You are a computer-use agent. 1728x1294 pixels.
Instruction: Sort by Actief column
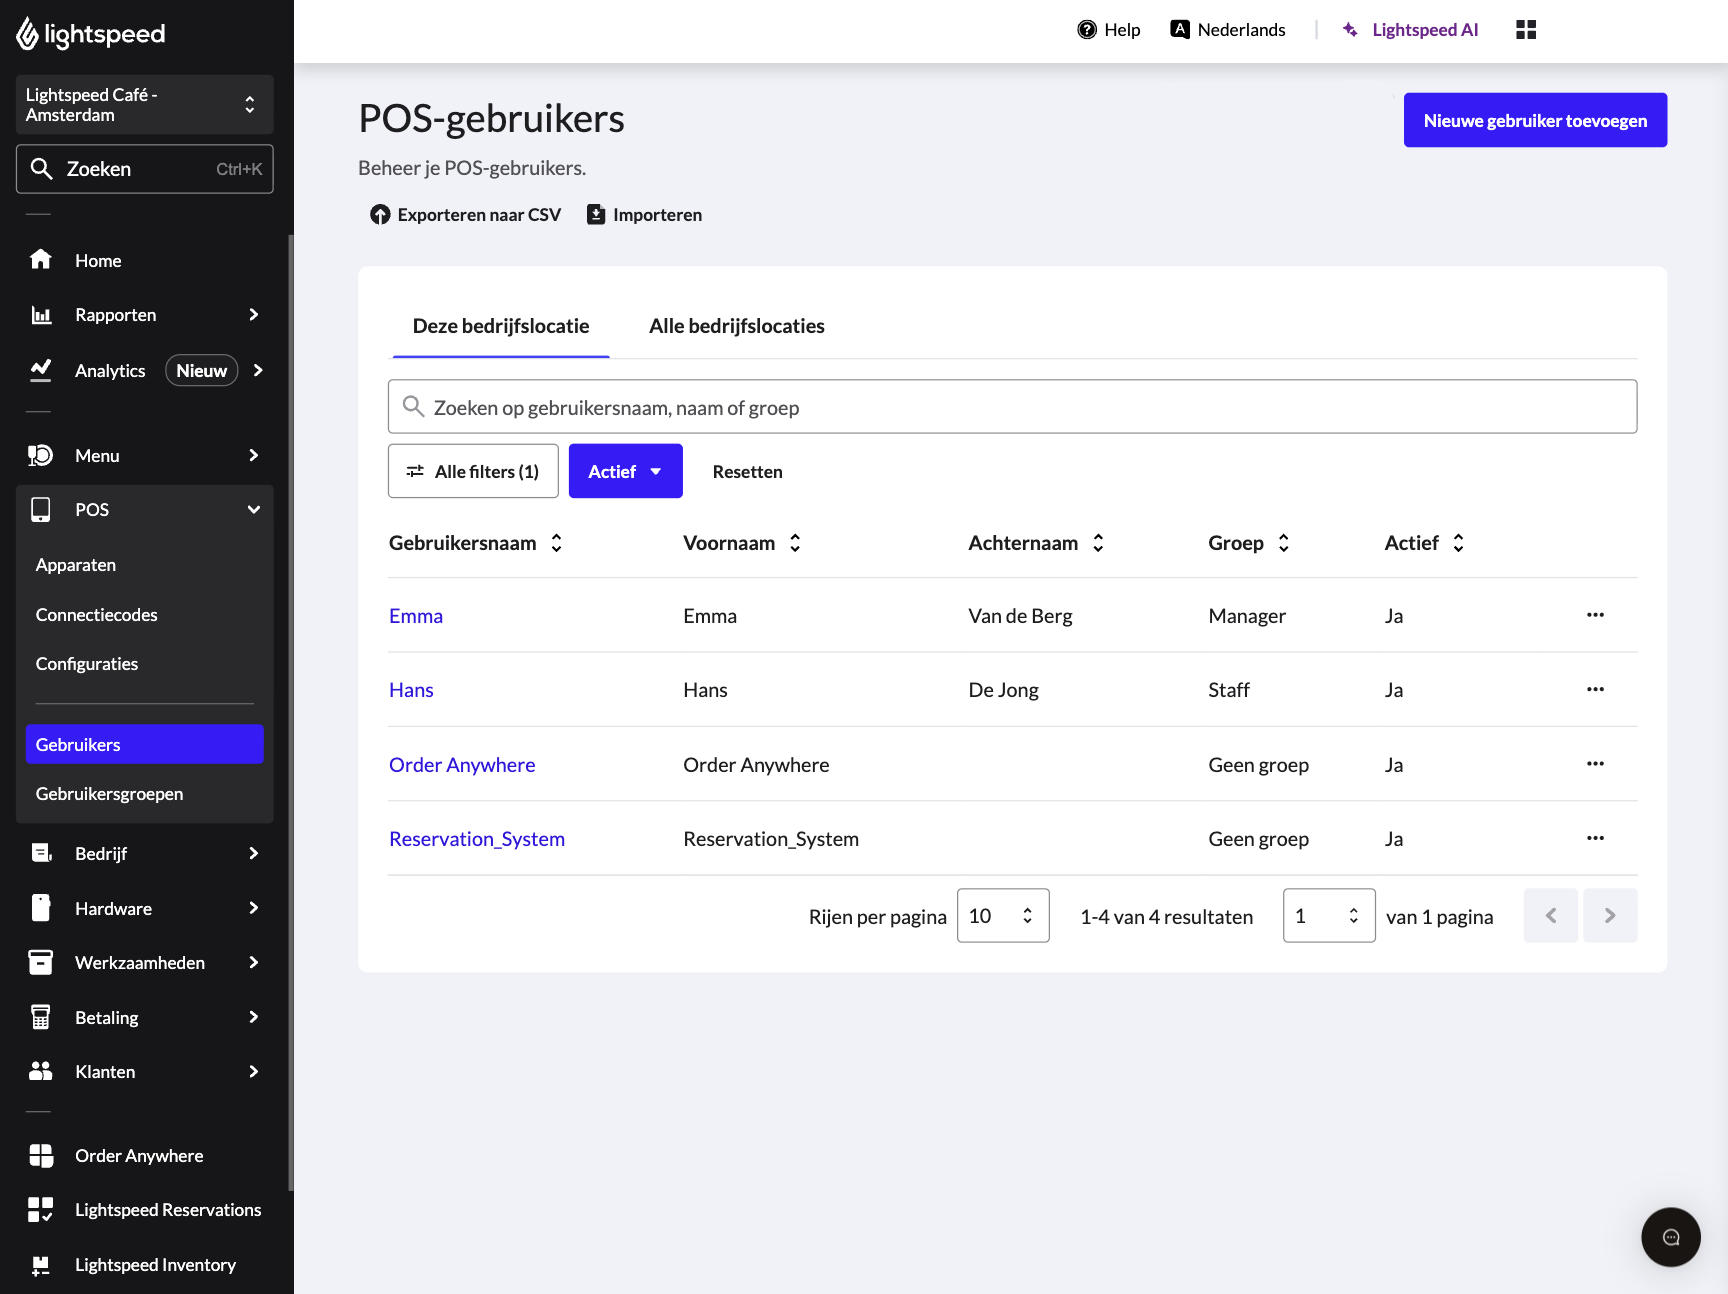[x=1424, y=543]
